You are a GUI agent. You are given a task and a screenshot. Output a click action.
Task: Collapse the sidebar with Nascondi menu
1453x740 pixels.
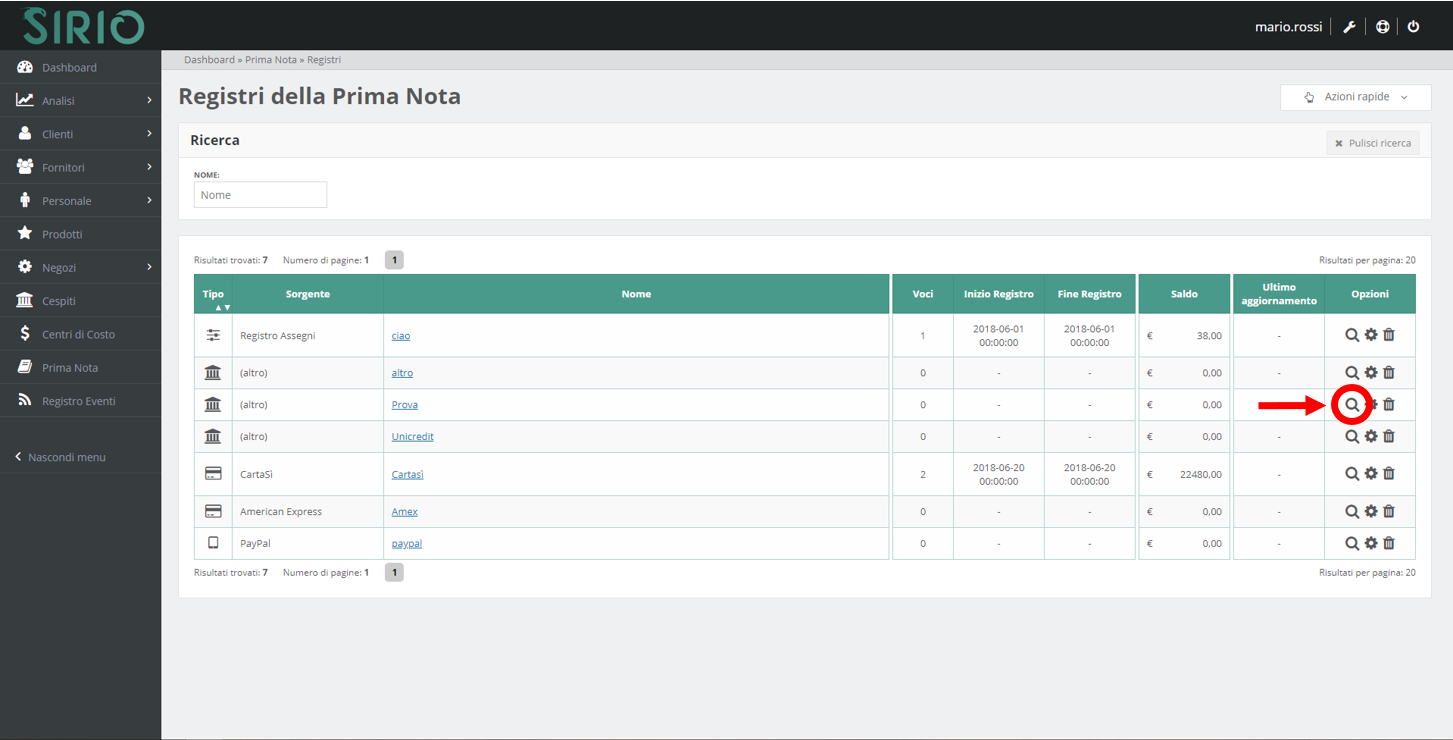click(66, 457)
